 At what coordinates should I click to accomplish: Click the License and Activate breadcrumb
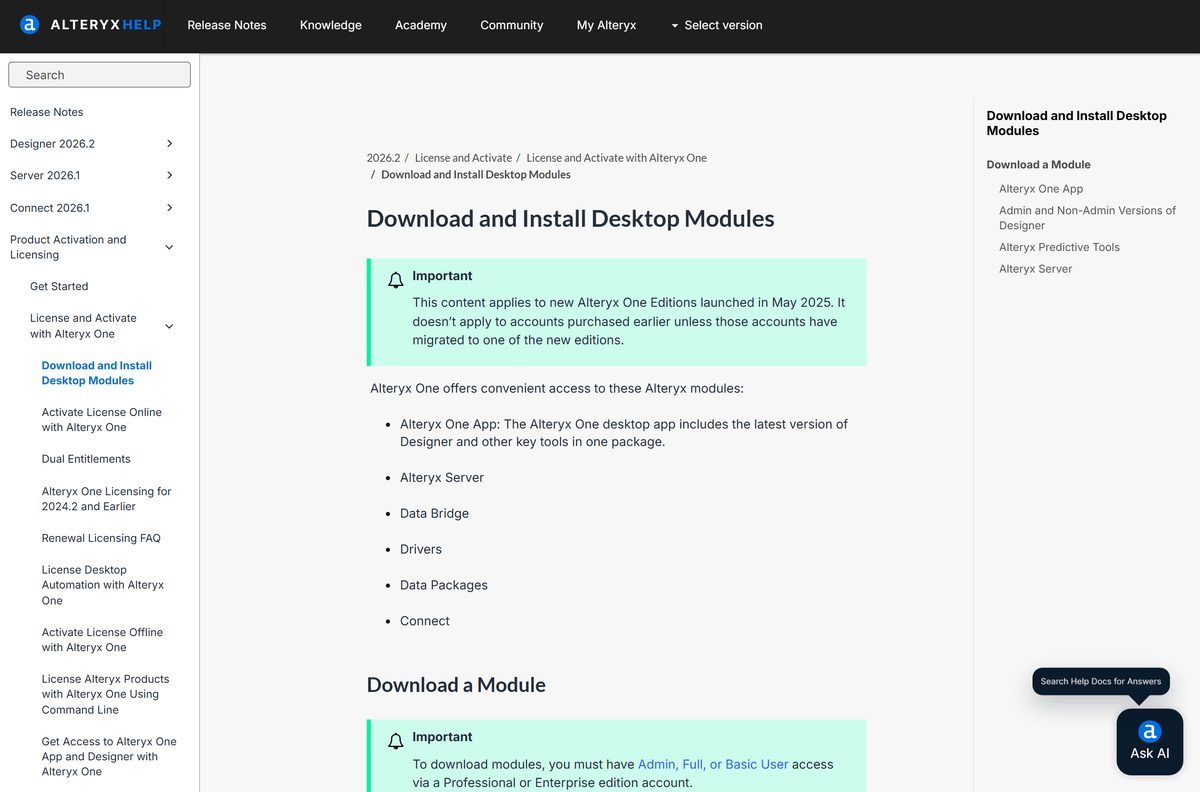click(x=463, y=158)
